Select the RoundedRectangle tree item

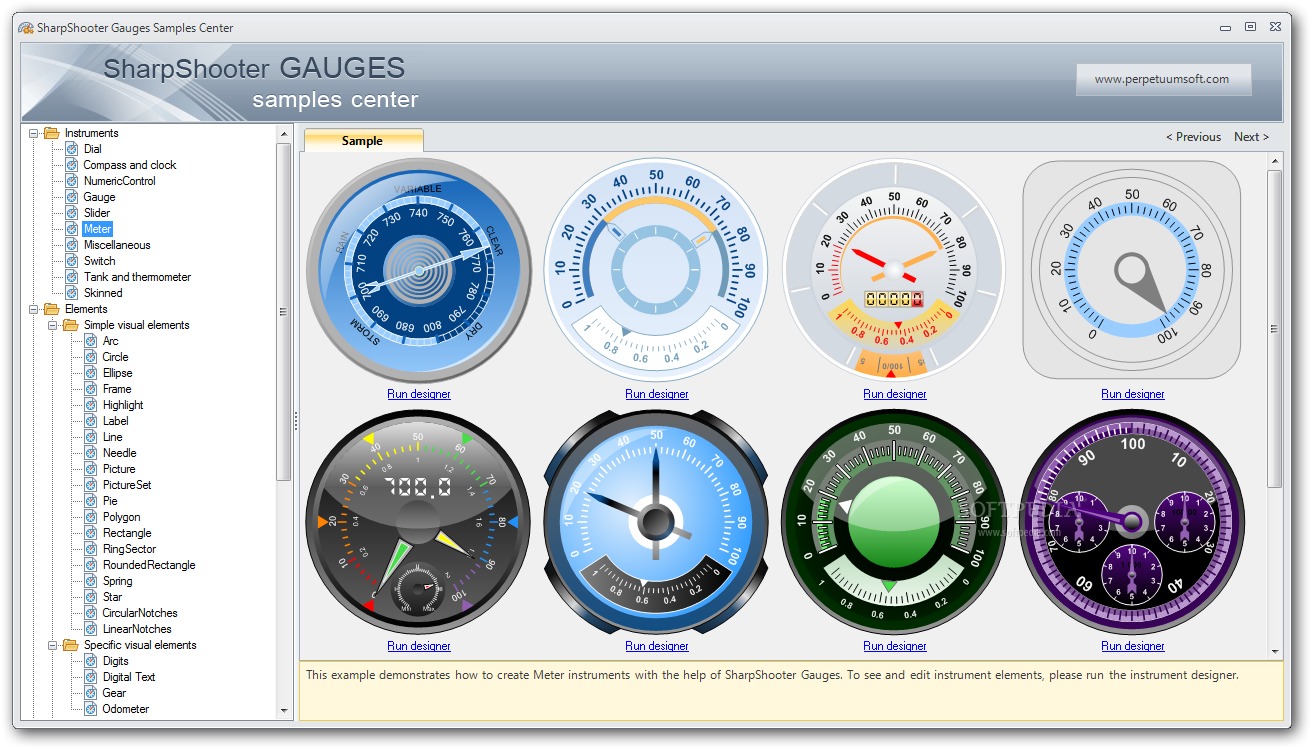(149, 565)
